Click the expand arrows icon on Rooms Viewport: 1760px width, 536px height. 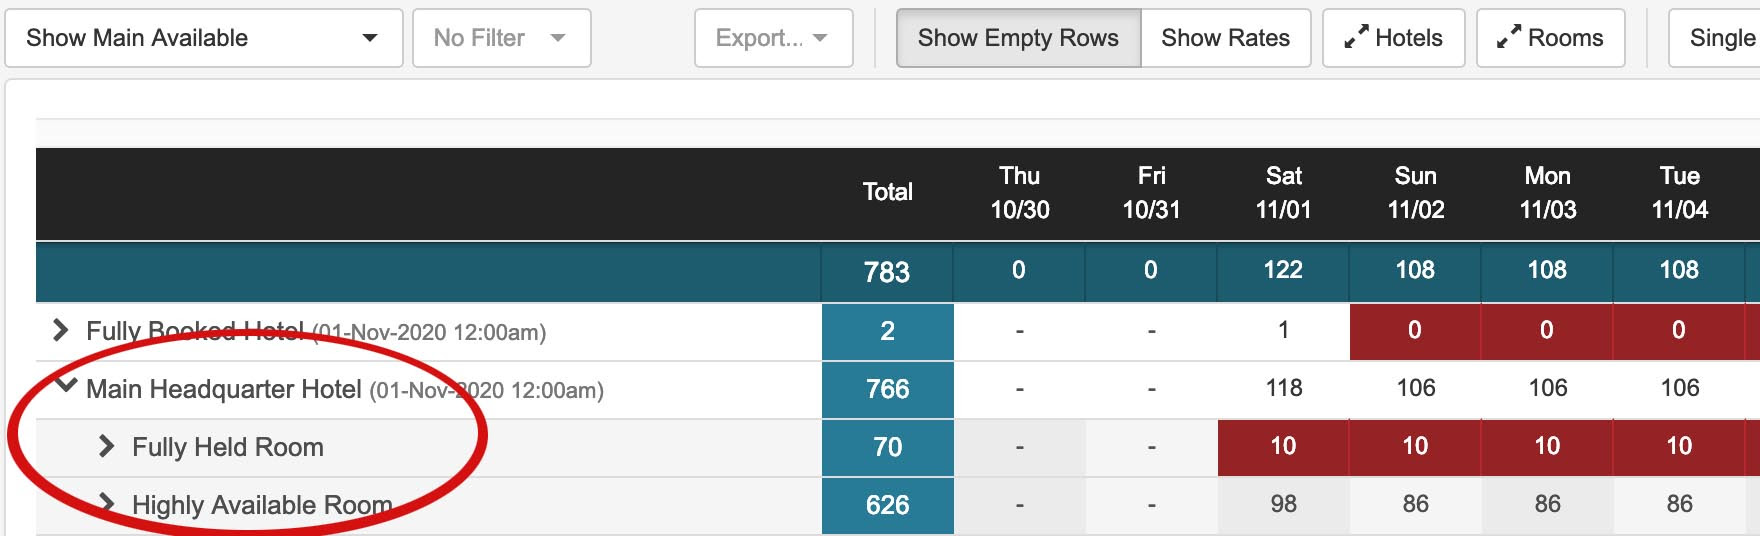click(1509, 38)
